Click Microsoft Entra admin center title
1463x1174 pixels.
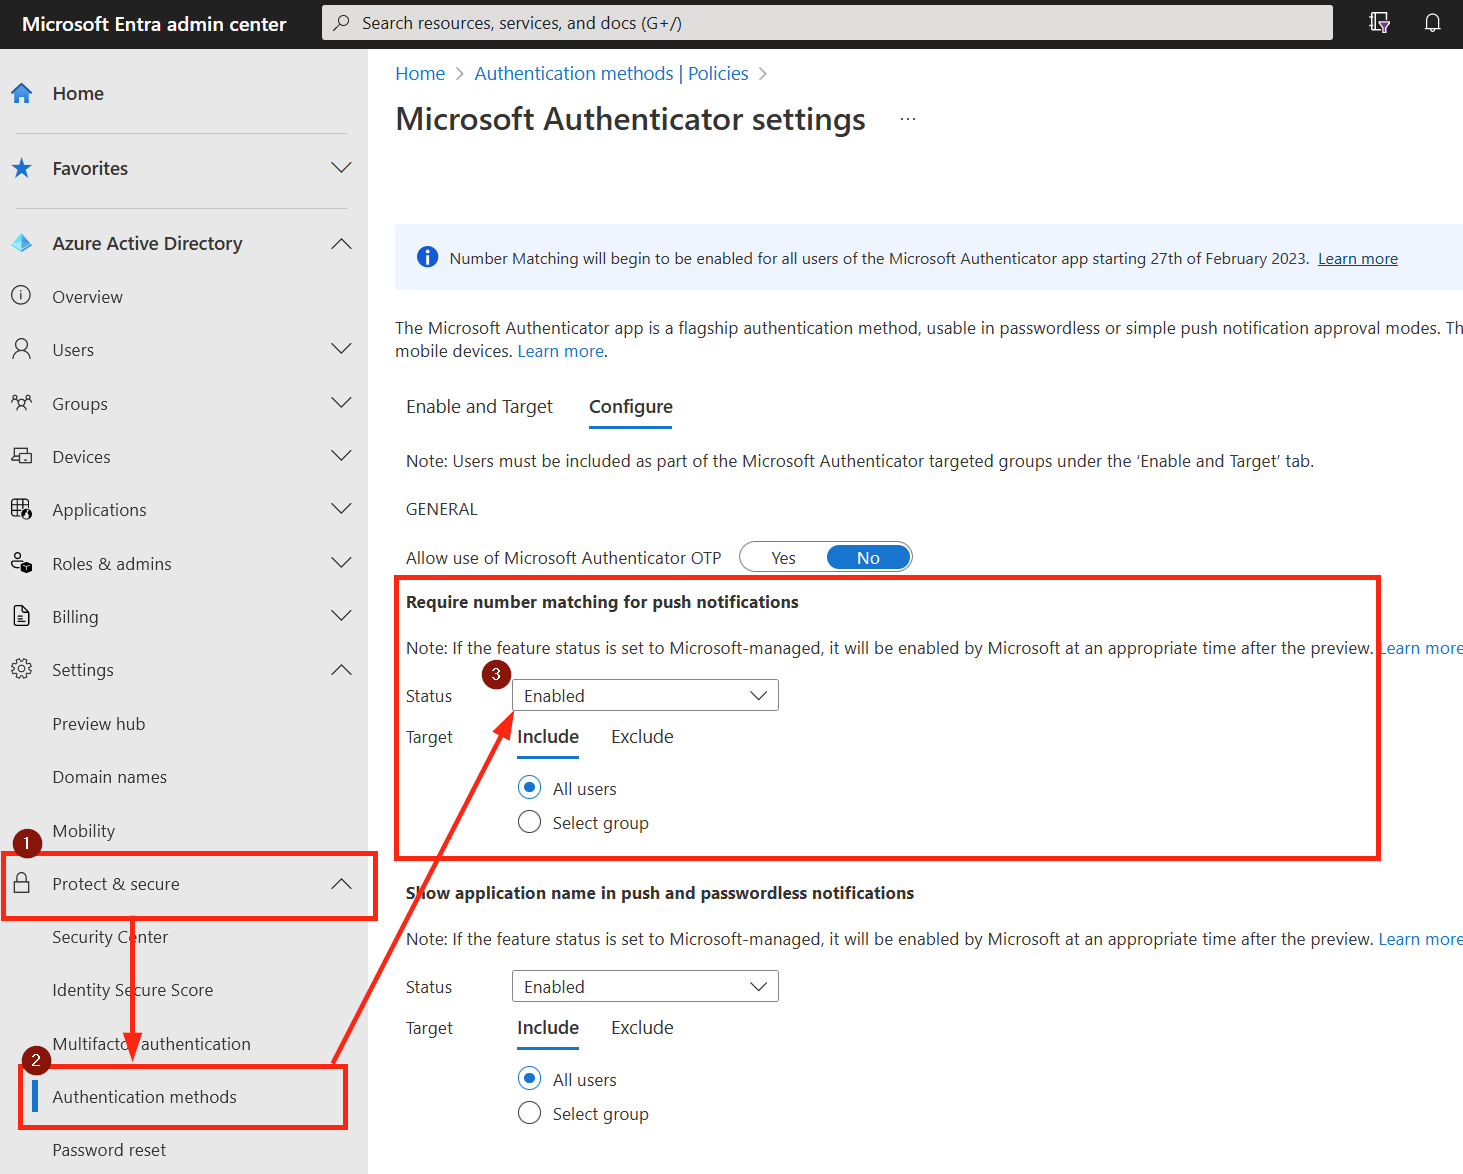coord(154,24)
